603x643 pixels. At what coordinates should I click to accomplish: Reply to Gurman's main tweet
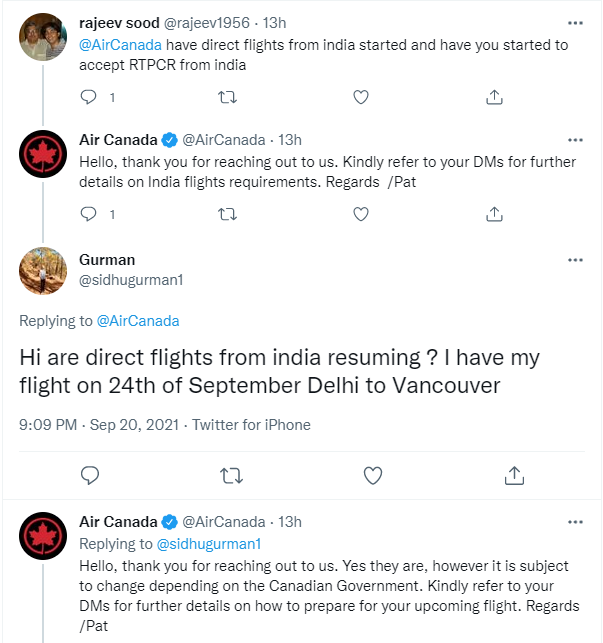click(90, 474)
